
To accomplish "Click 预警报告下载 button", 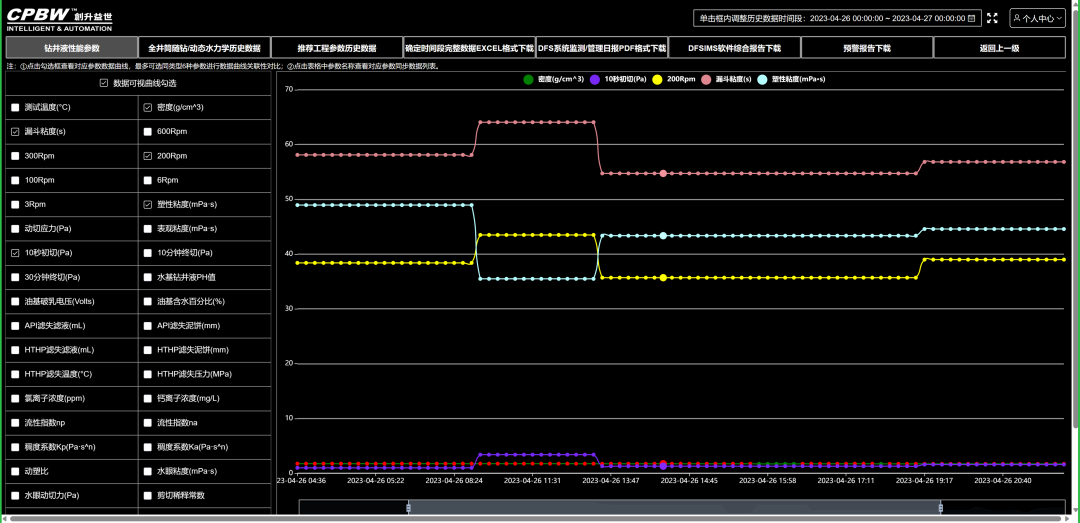I will tap(867, 48).
